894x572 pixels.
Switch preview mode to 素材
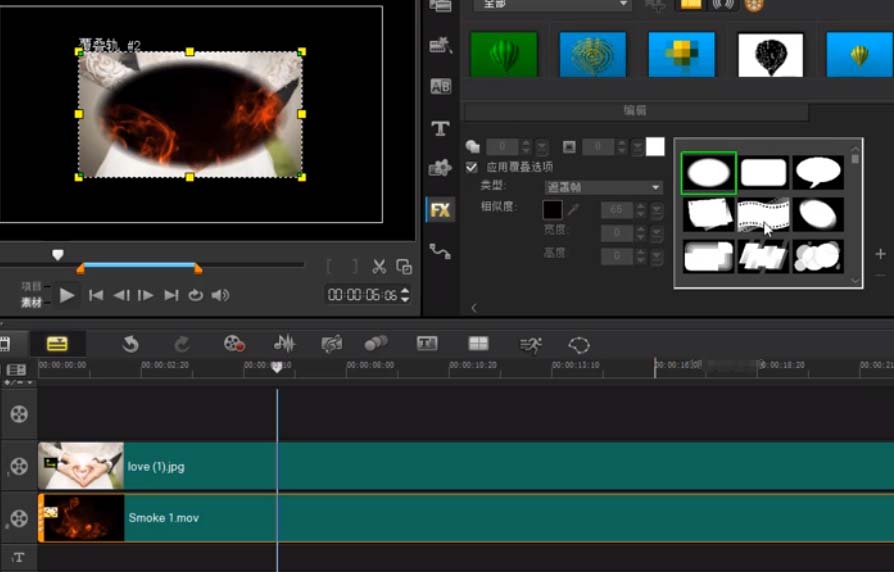click(32, 302)
